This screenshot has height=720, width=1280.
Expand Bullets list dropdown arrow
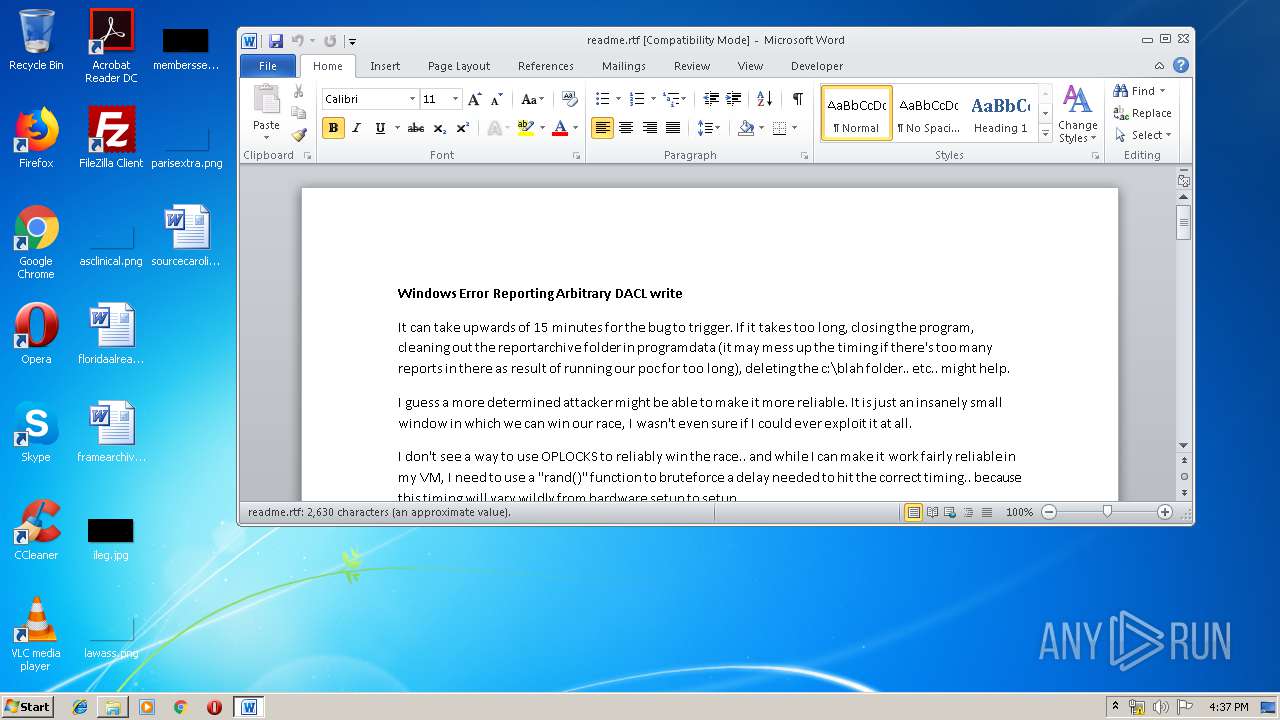(618, 99)
